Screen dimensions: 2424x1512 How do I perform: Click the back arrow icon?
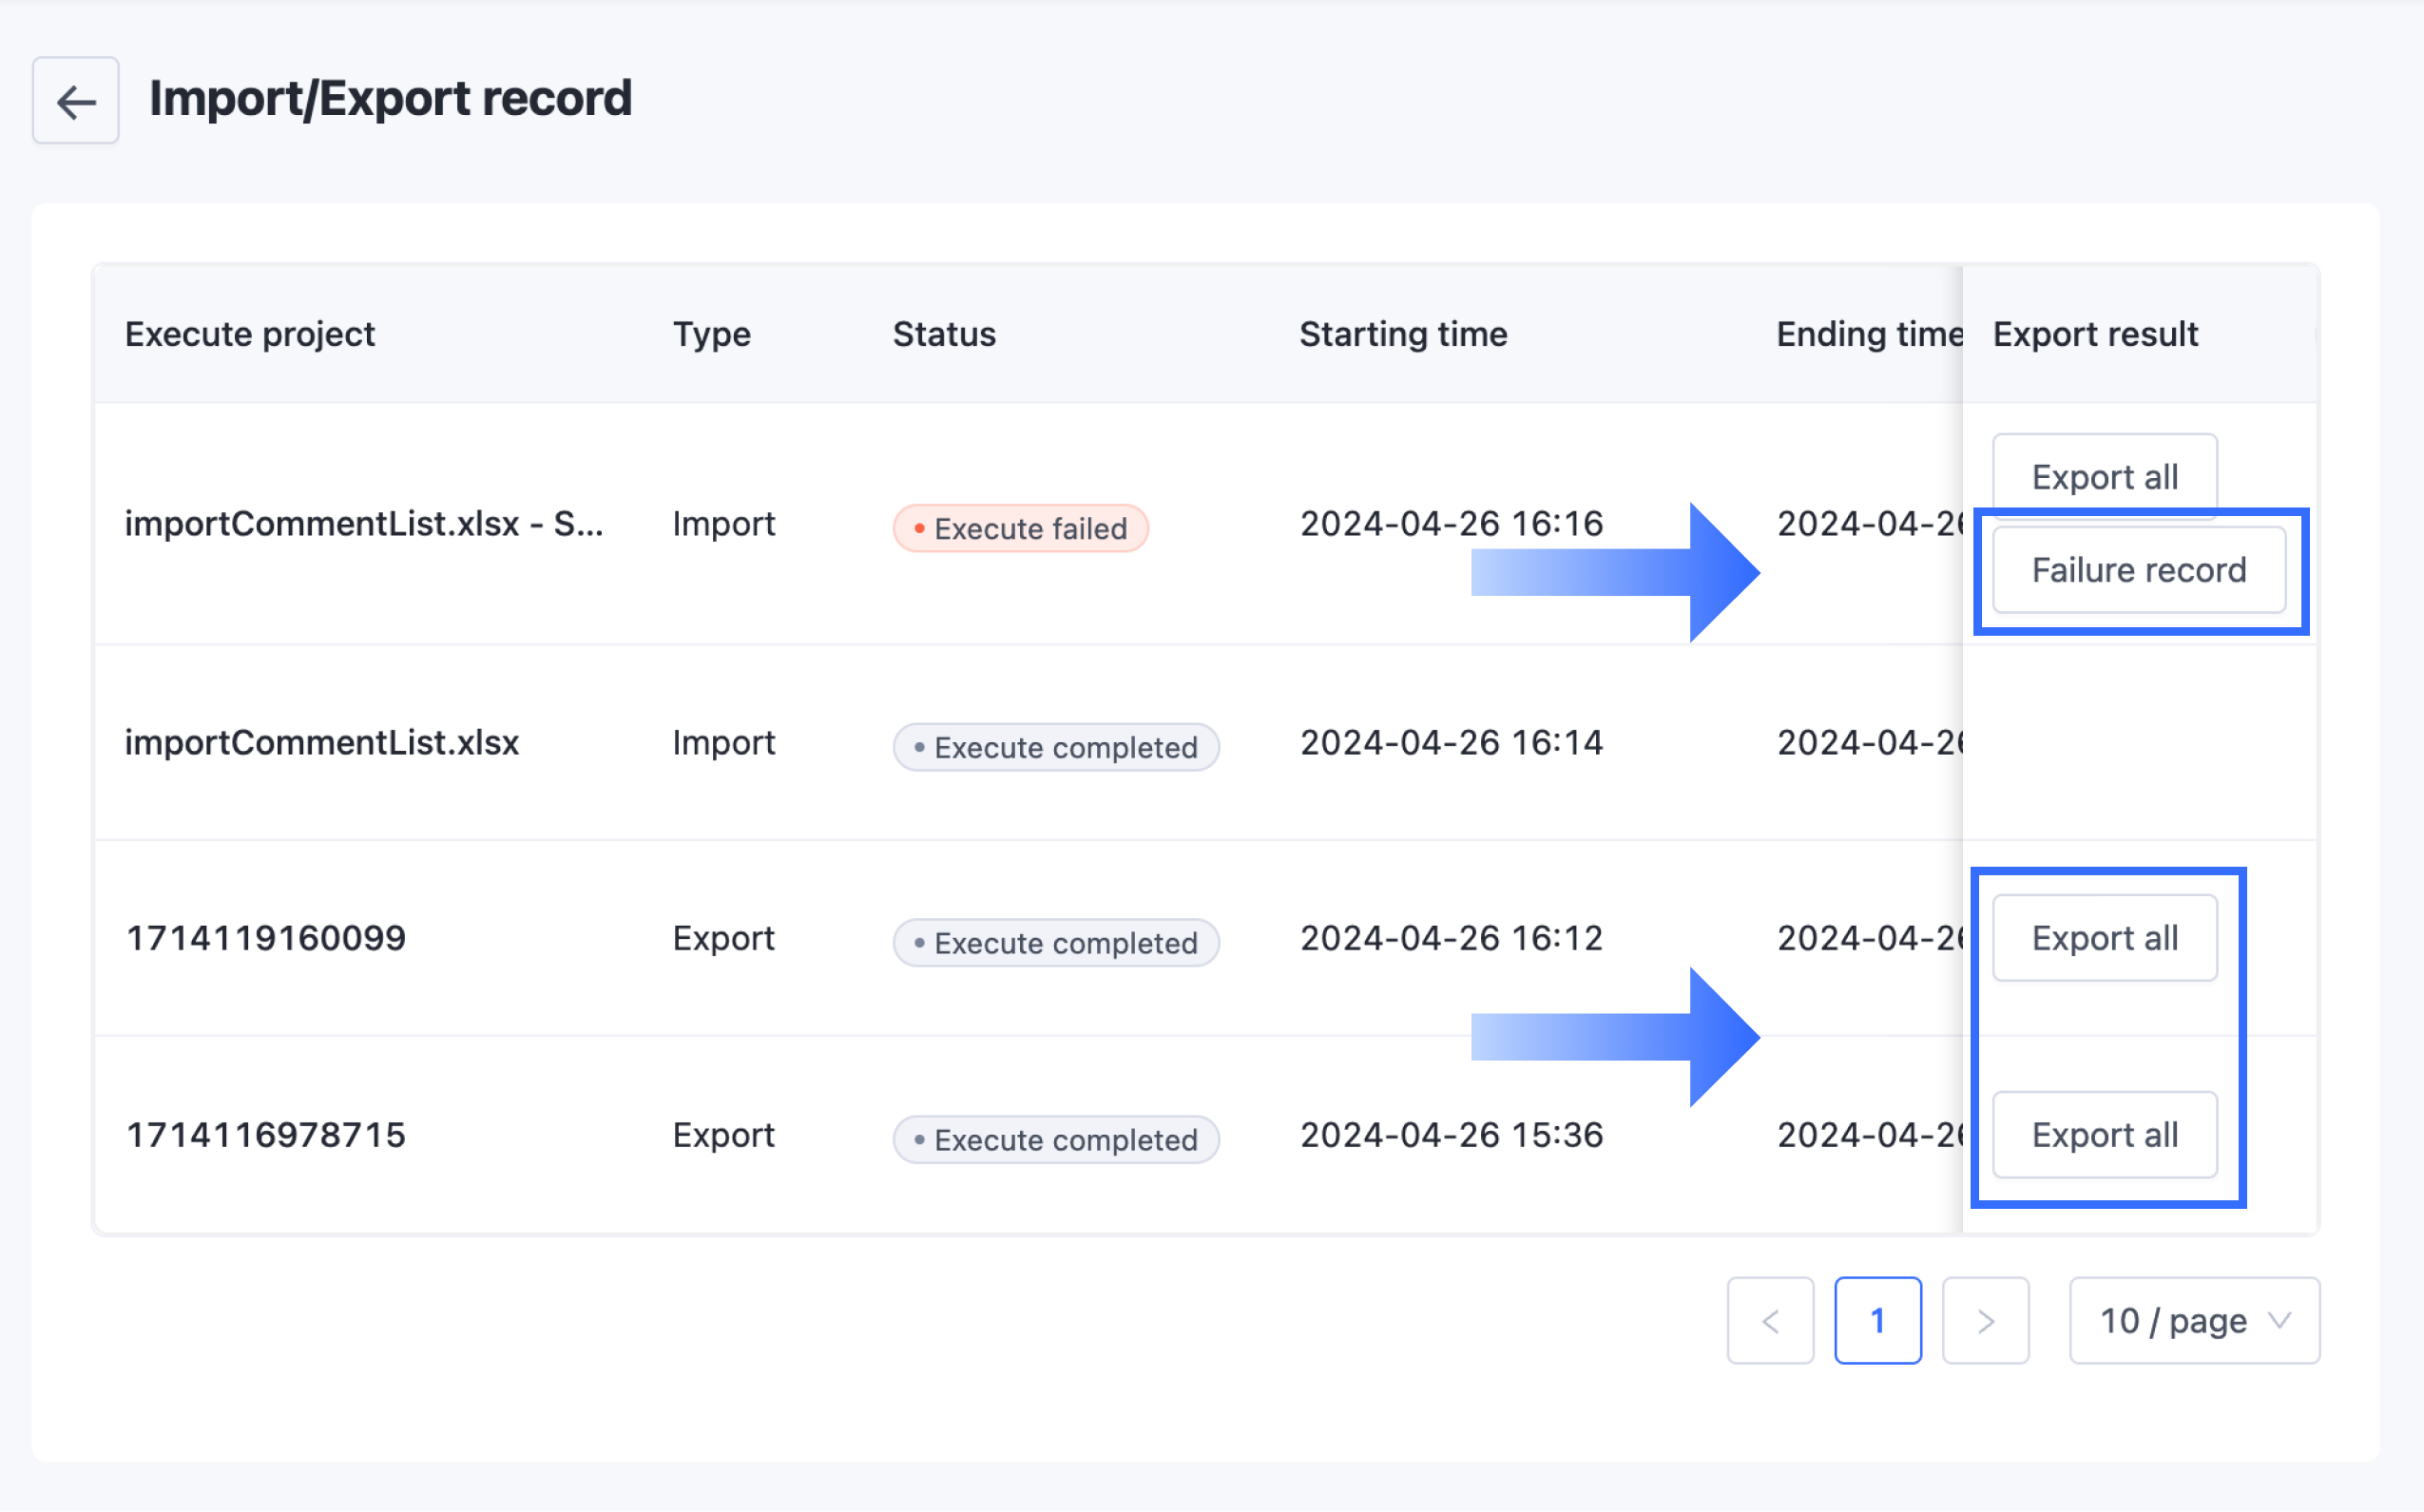[76, 101]
